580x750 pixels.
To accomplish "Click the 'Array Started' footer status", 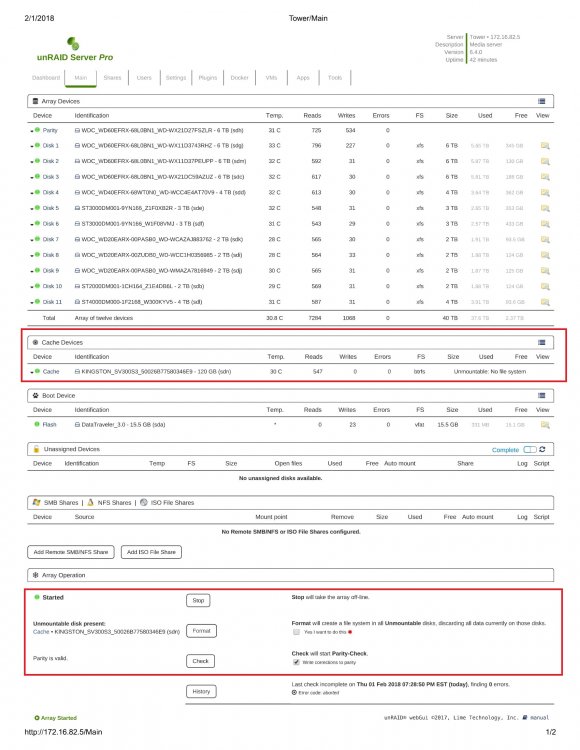I will (55, 718).
